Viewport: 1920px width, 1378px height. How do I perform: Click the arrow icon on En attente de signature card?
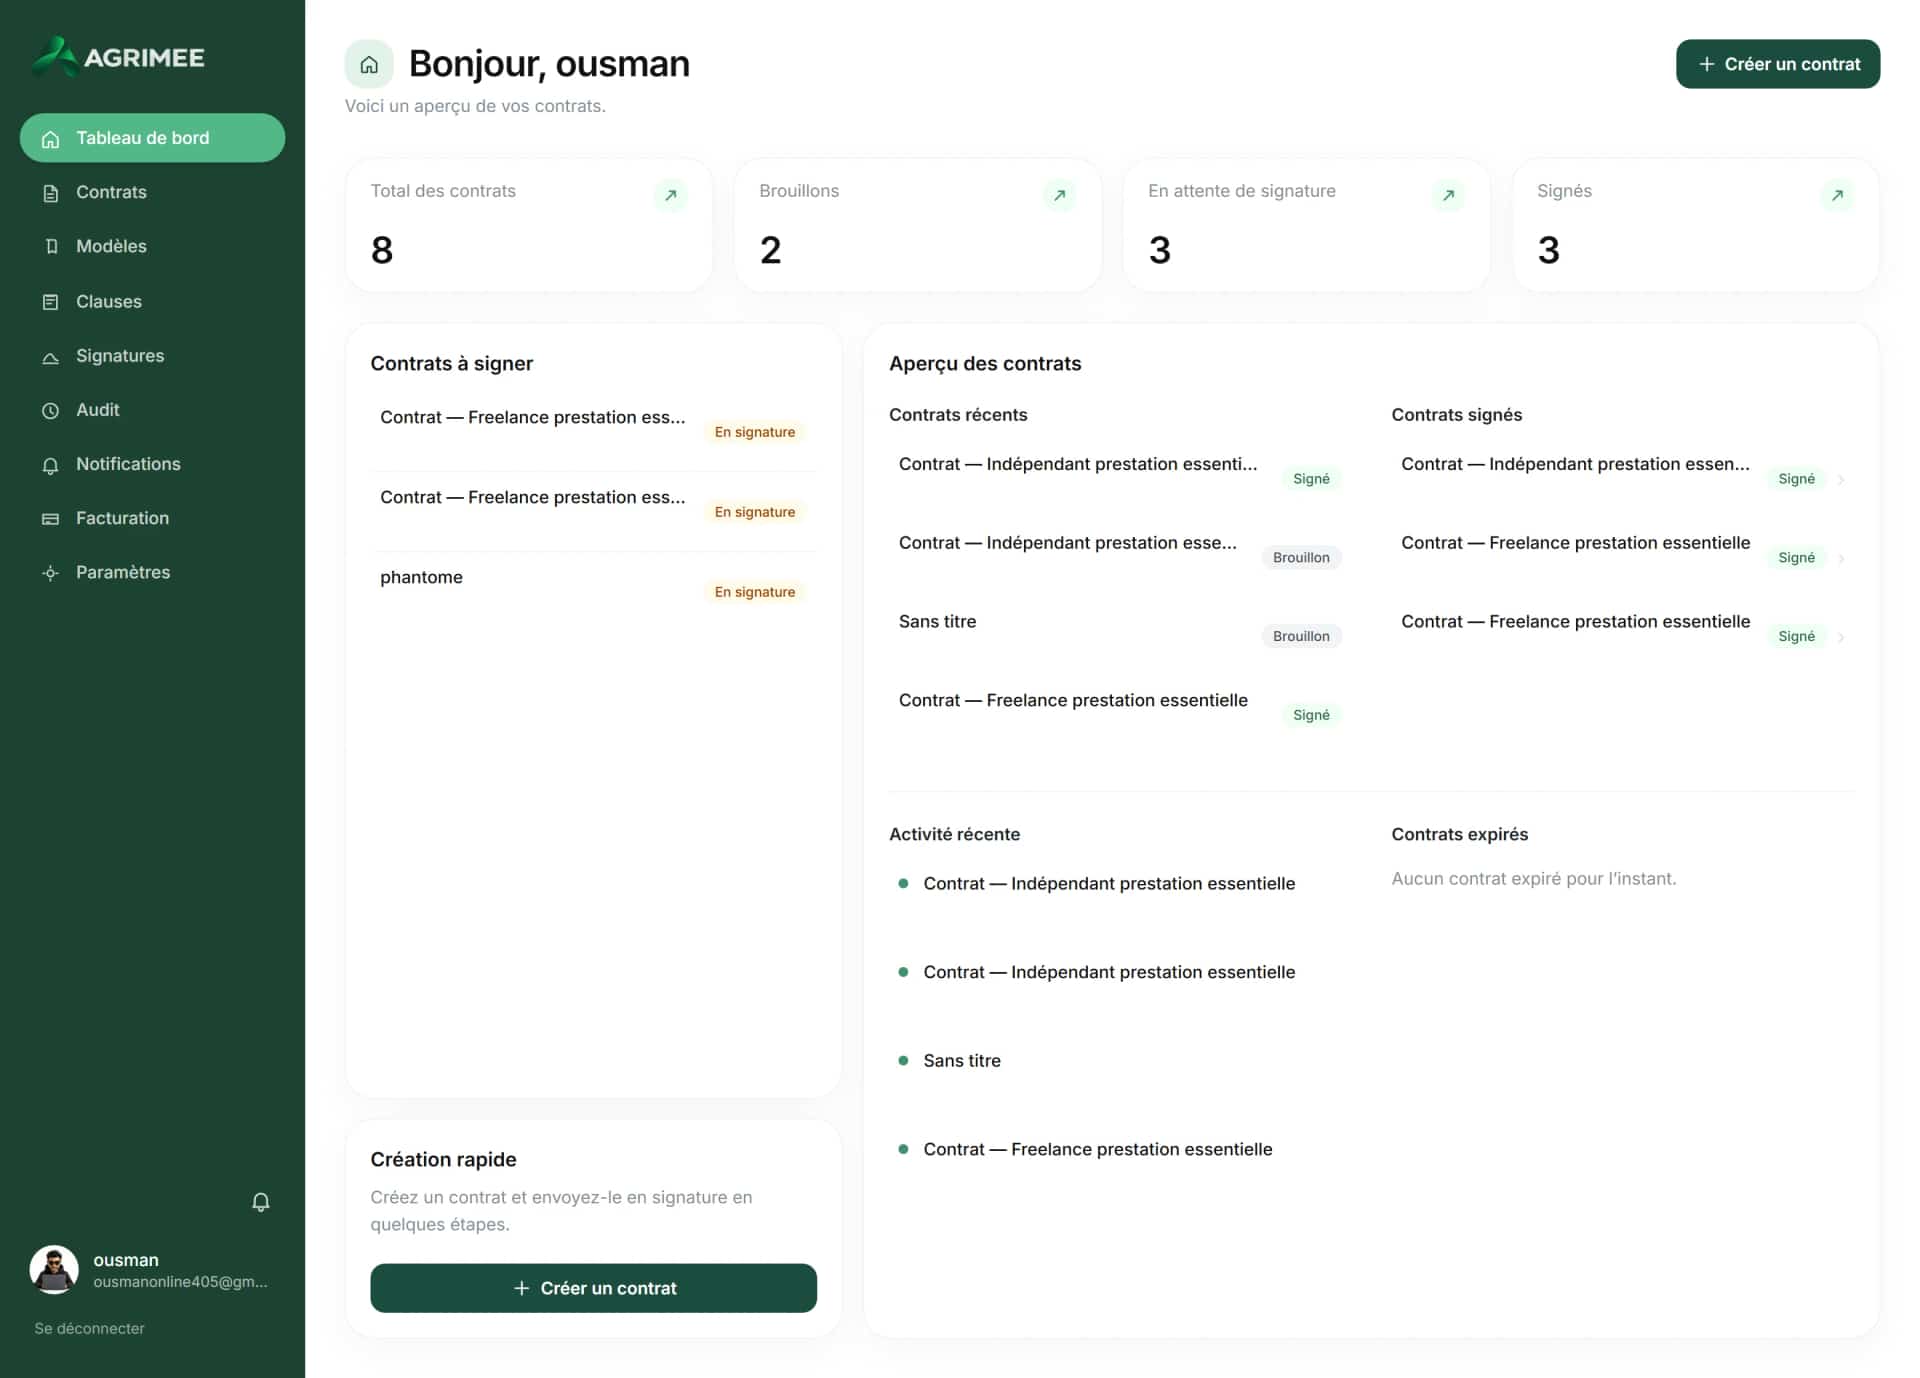(1448, 195)
